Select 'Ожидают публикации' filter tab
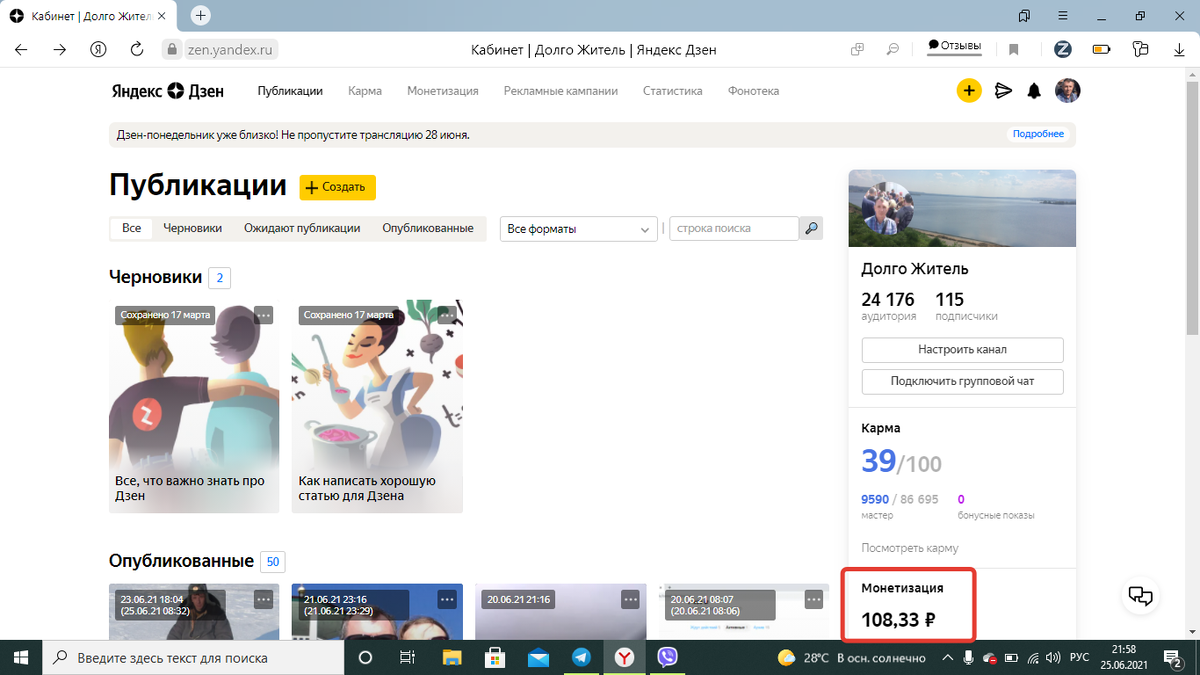 [302, 228]
